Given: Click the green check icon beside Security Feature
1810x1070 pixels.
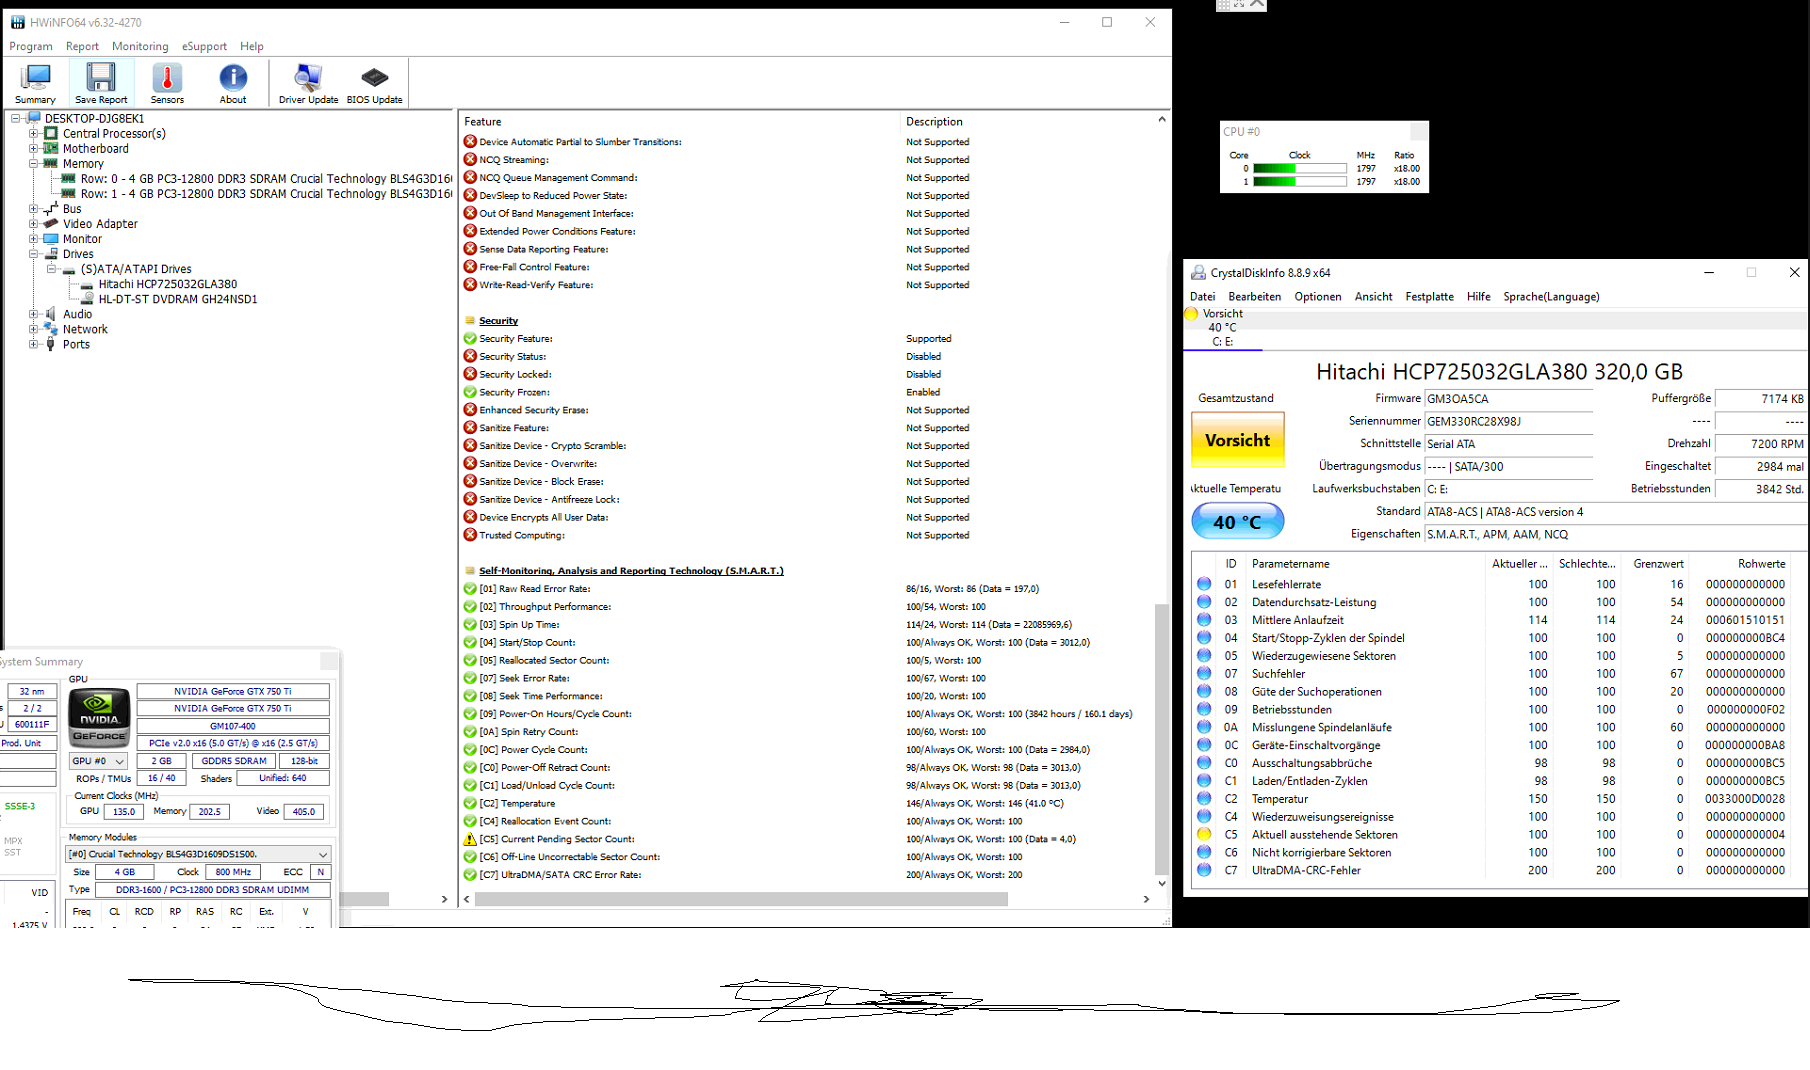Looking at the screenshot, I should (x=470, y=339).
